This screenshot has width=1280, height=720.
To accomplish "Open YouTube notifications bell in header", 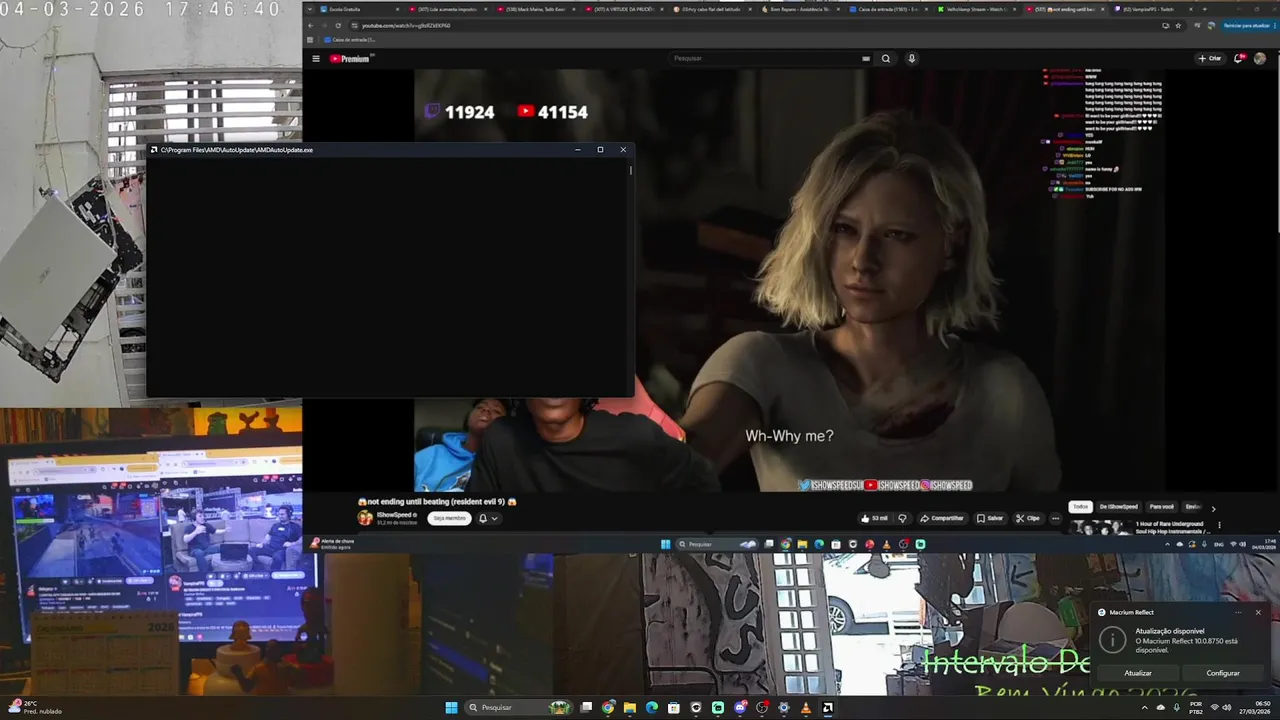I will pos(1239,58).
